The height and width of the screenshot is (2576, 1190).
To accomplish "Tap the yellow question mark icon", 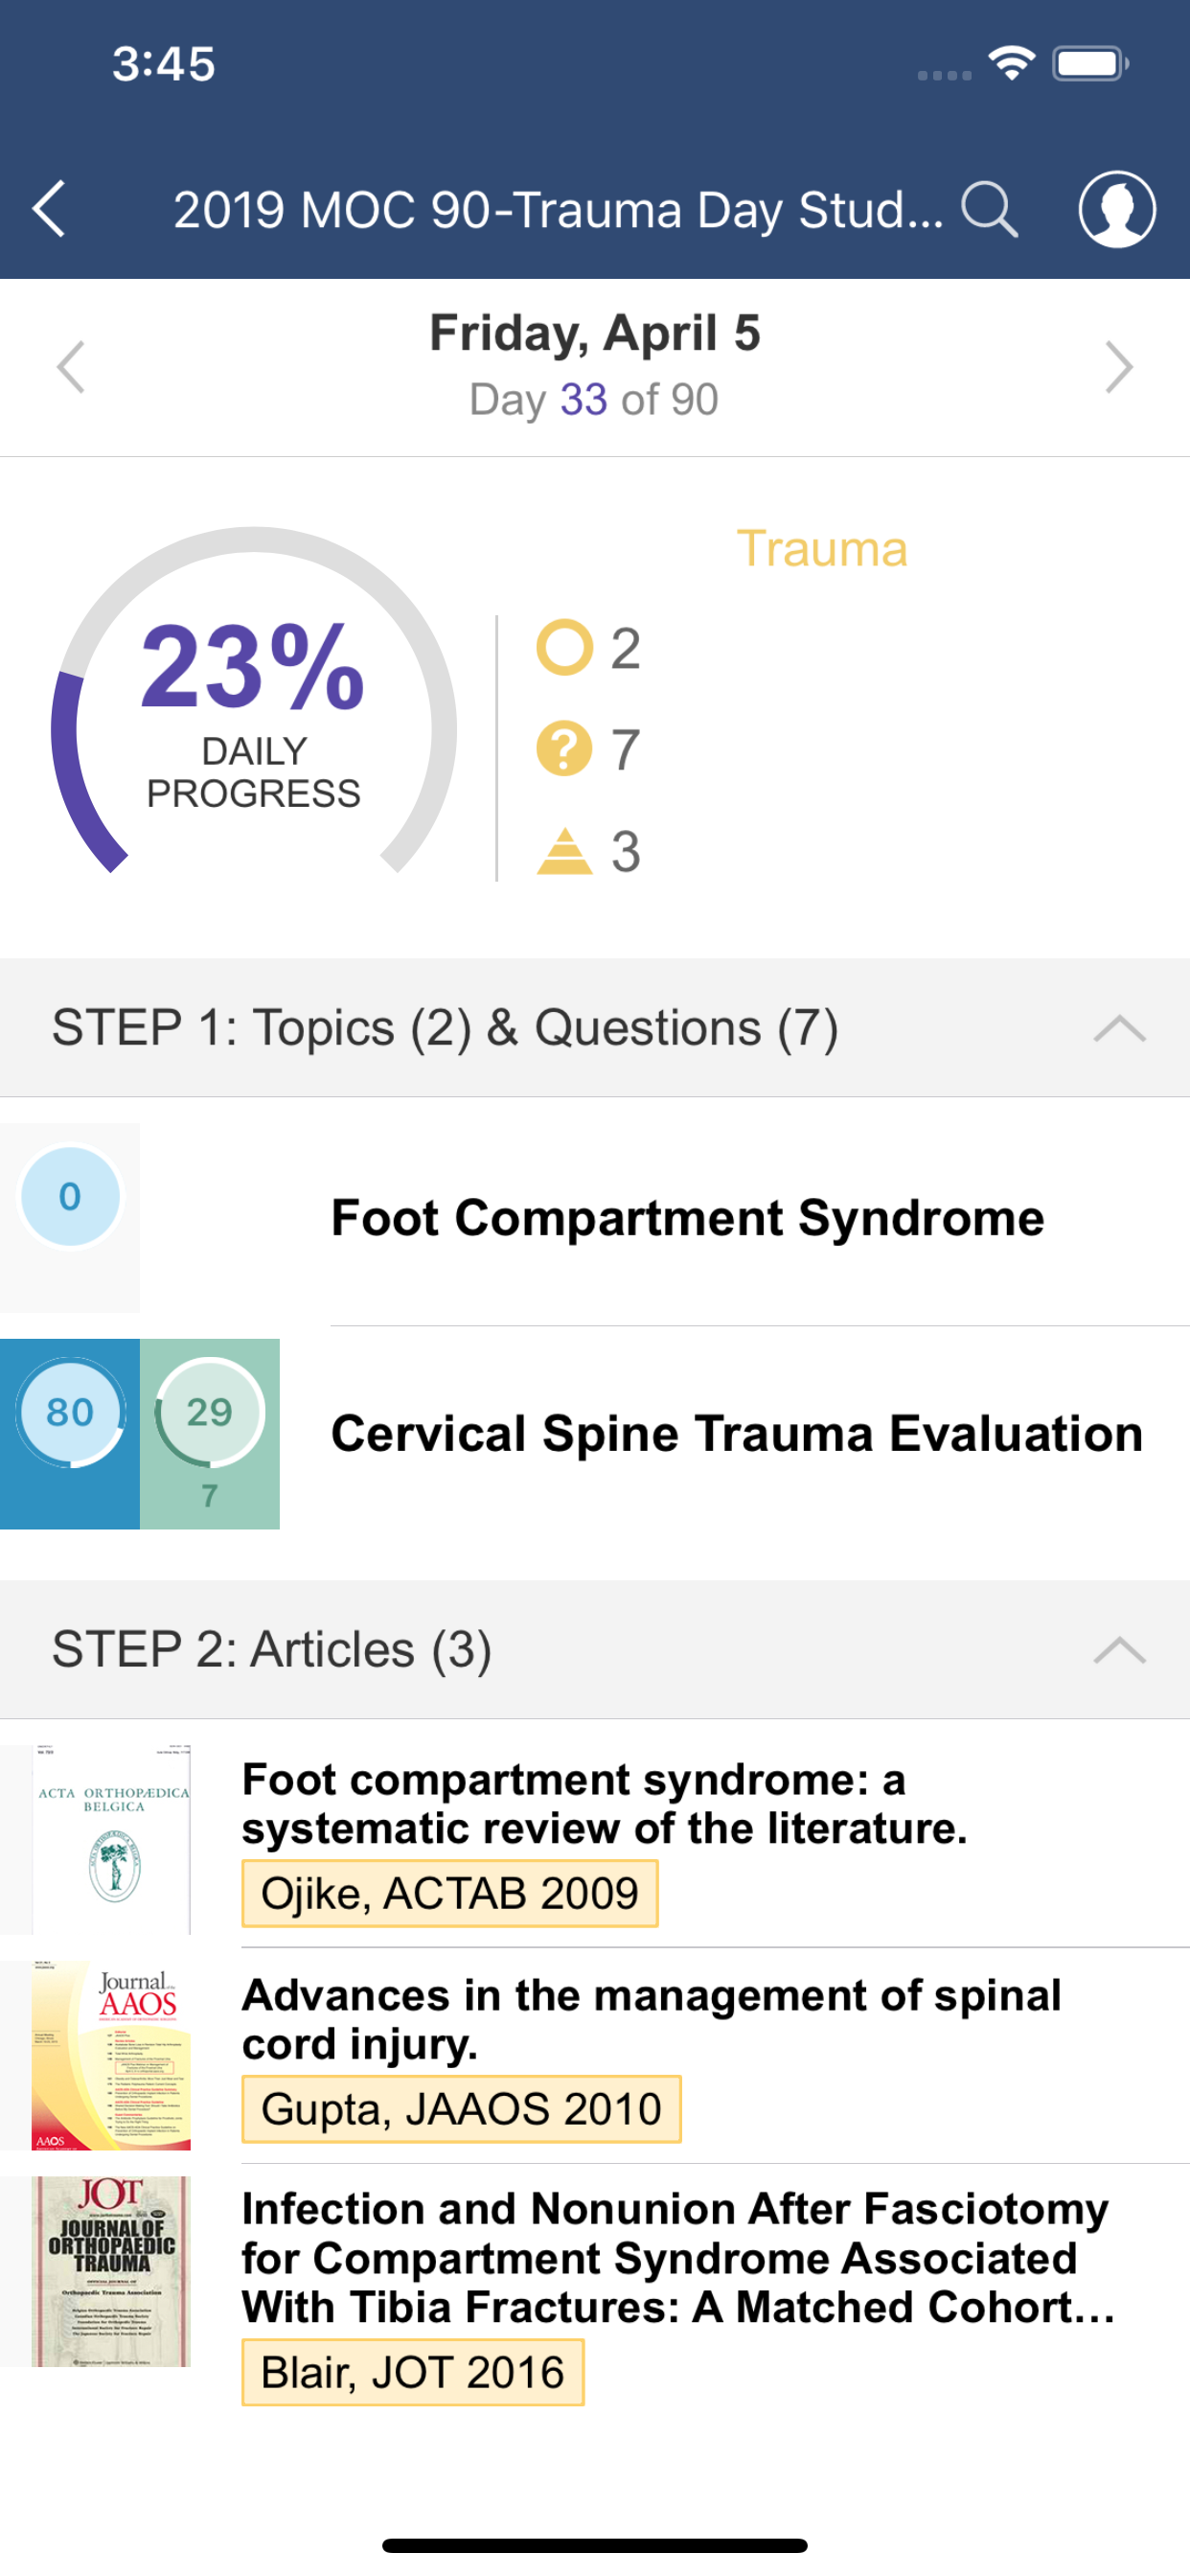I will point(565,749).
